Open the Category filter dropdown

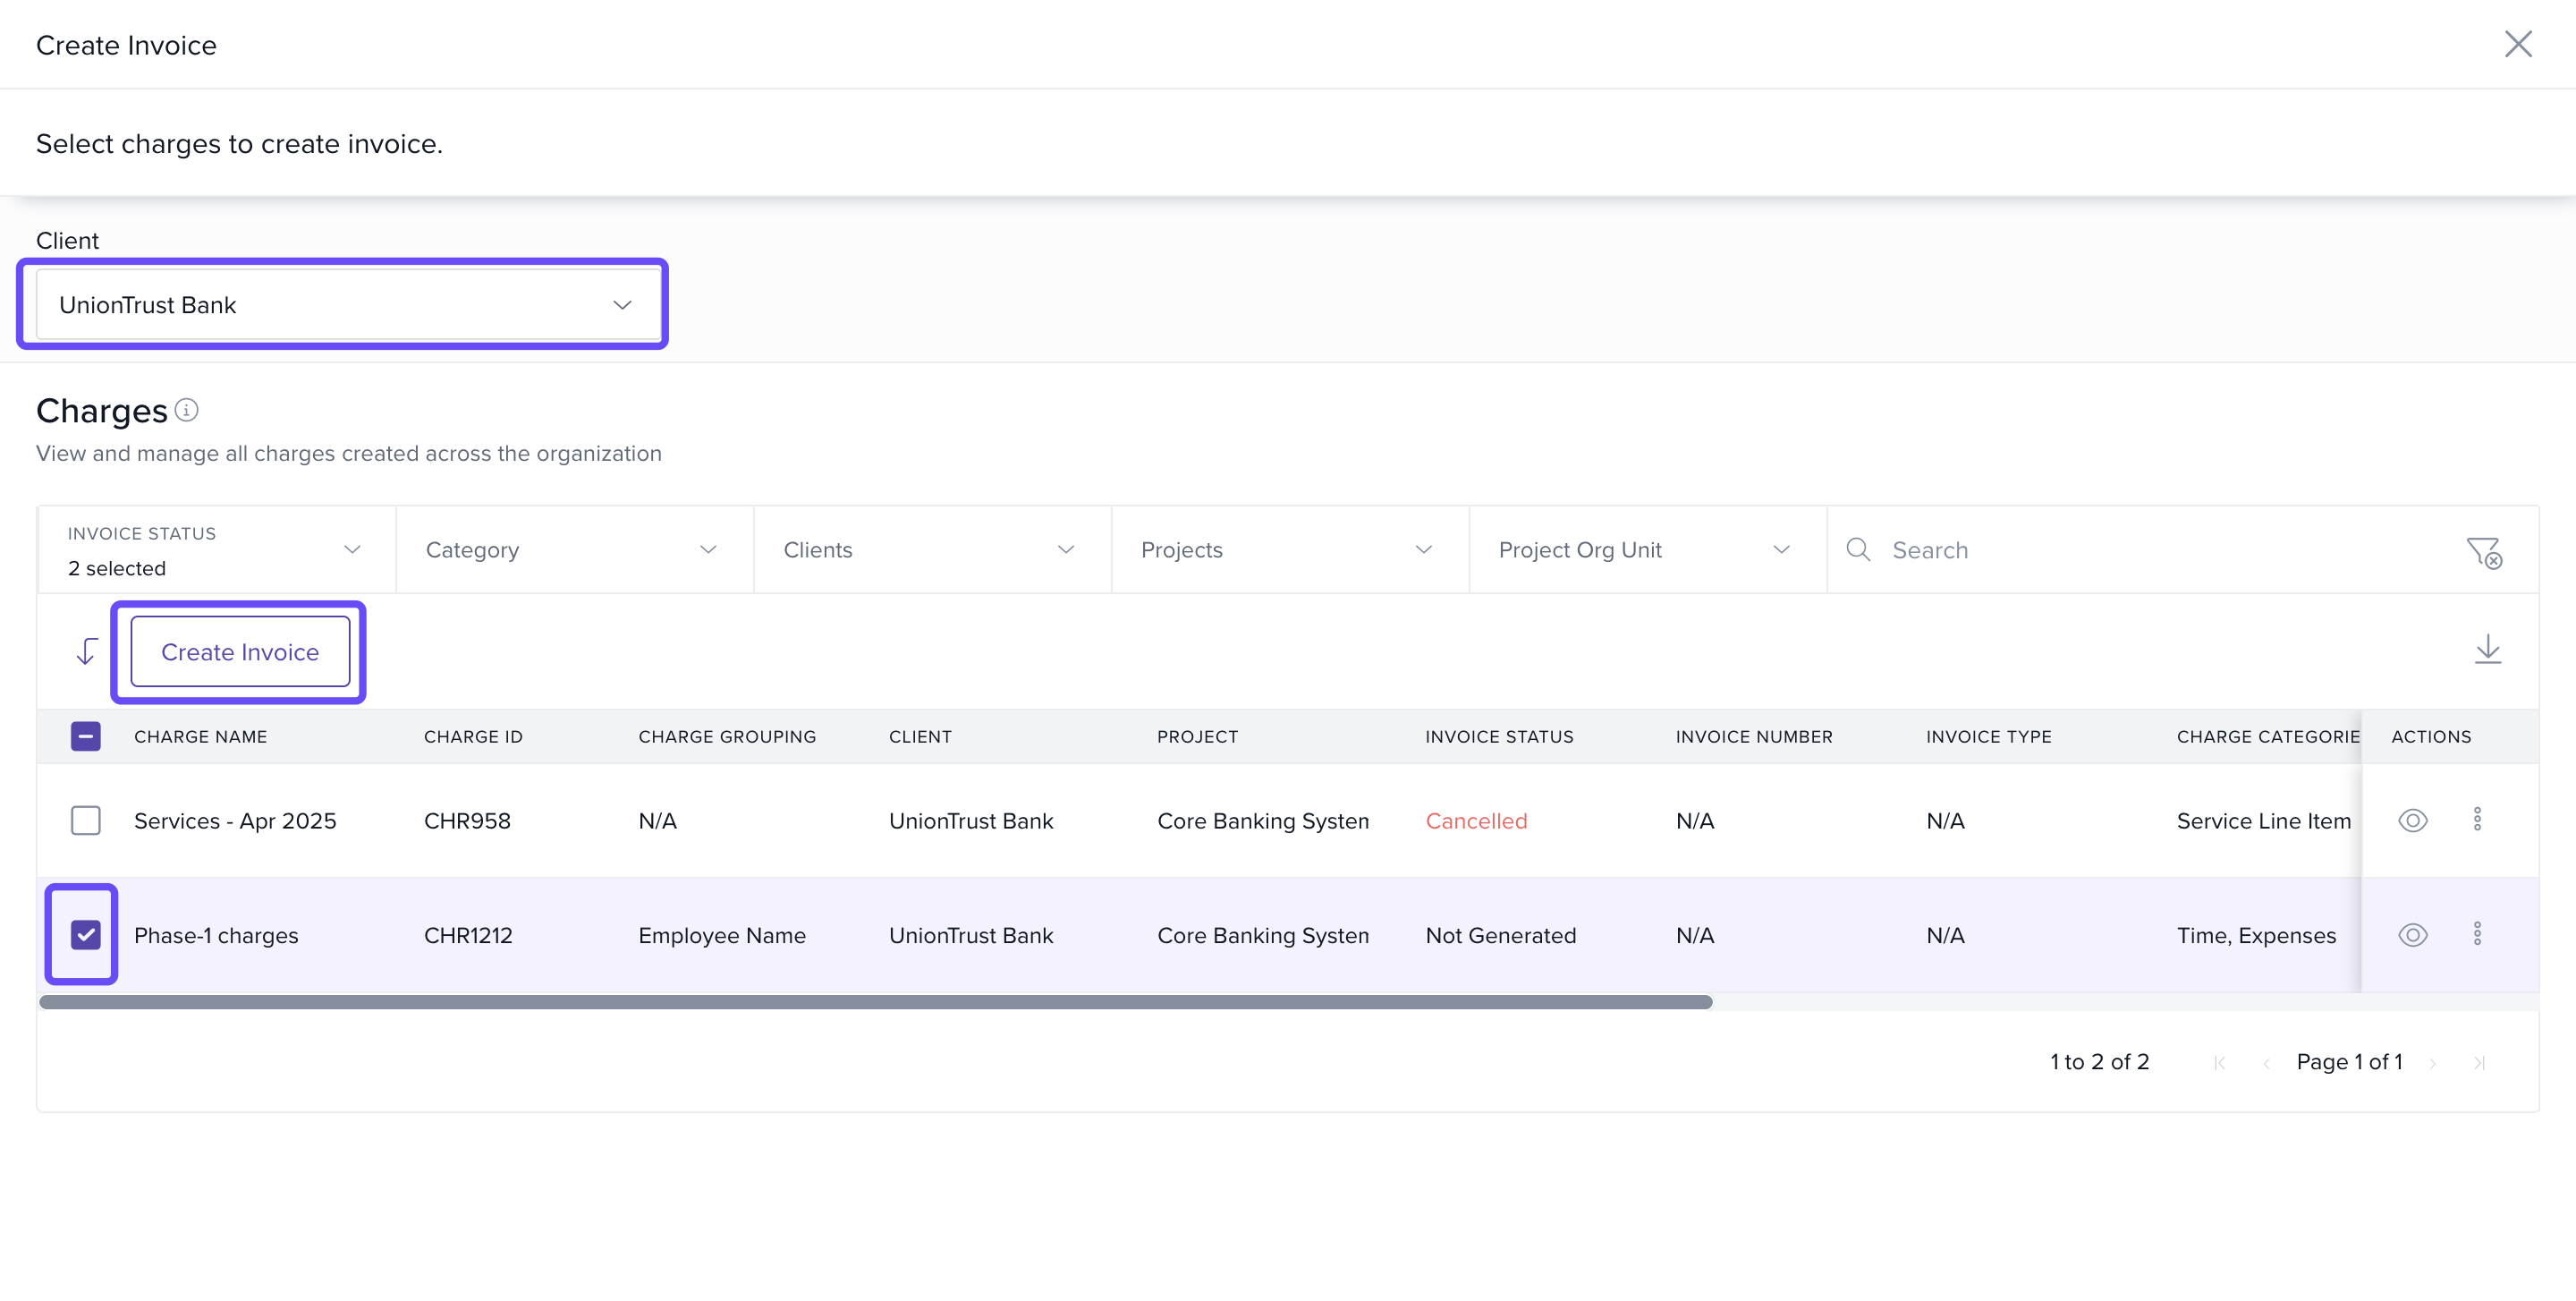pyautogui.click(x=573, y=550)
